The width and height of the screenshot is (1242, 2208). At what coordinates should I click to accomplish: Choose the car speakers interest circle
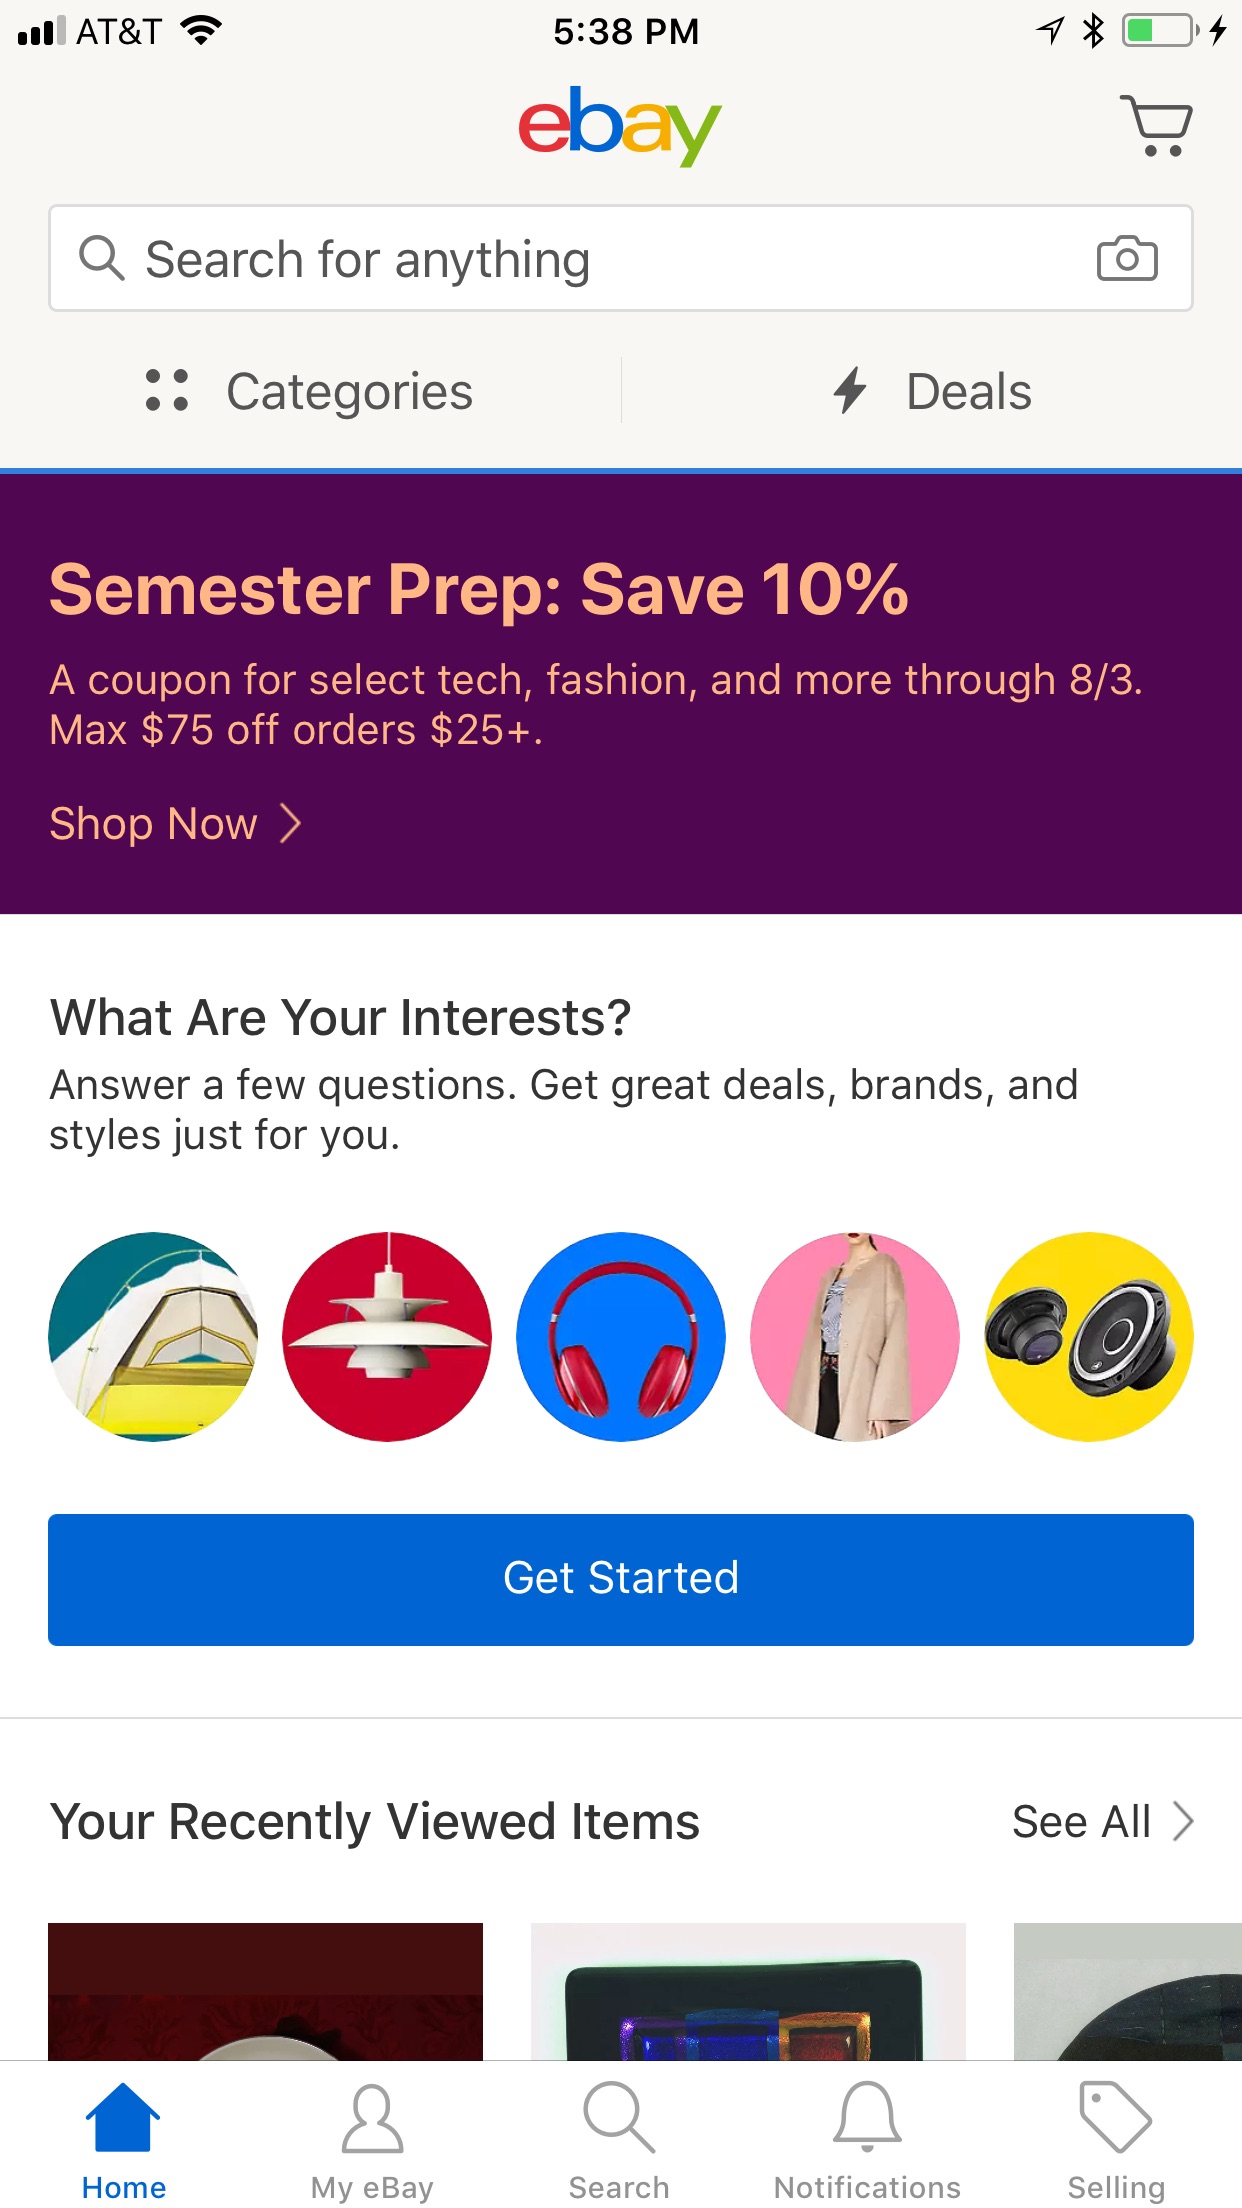pyautogui.click(x=1088, y=1336)
